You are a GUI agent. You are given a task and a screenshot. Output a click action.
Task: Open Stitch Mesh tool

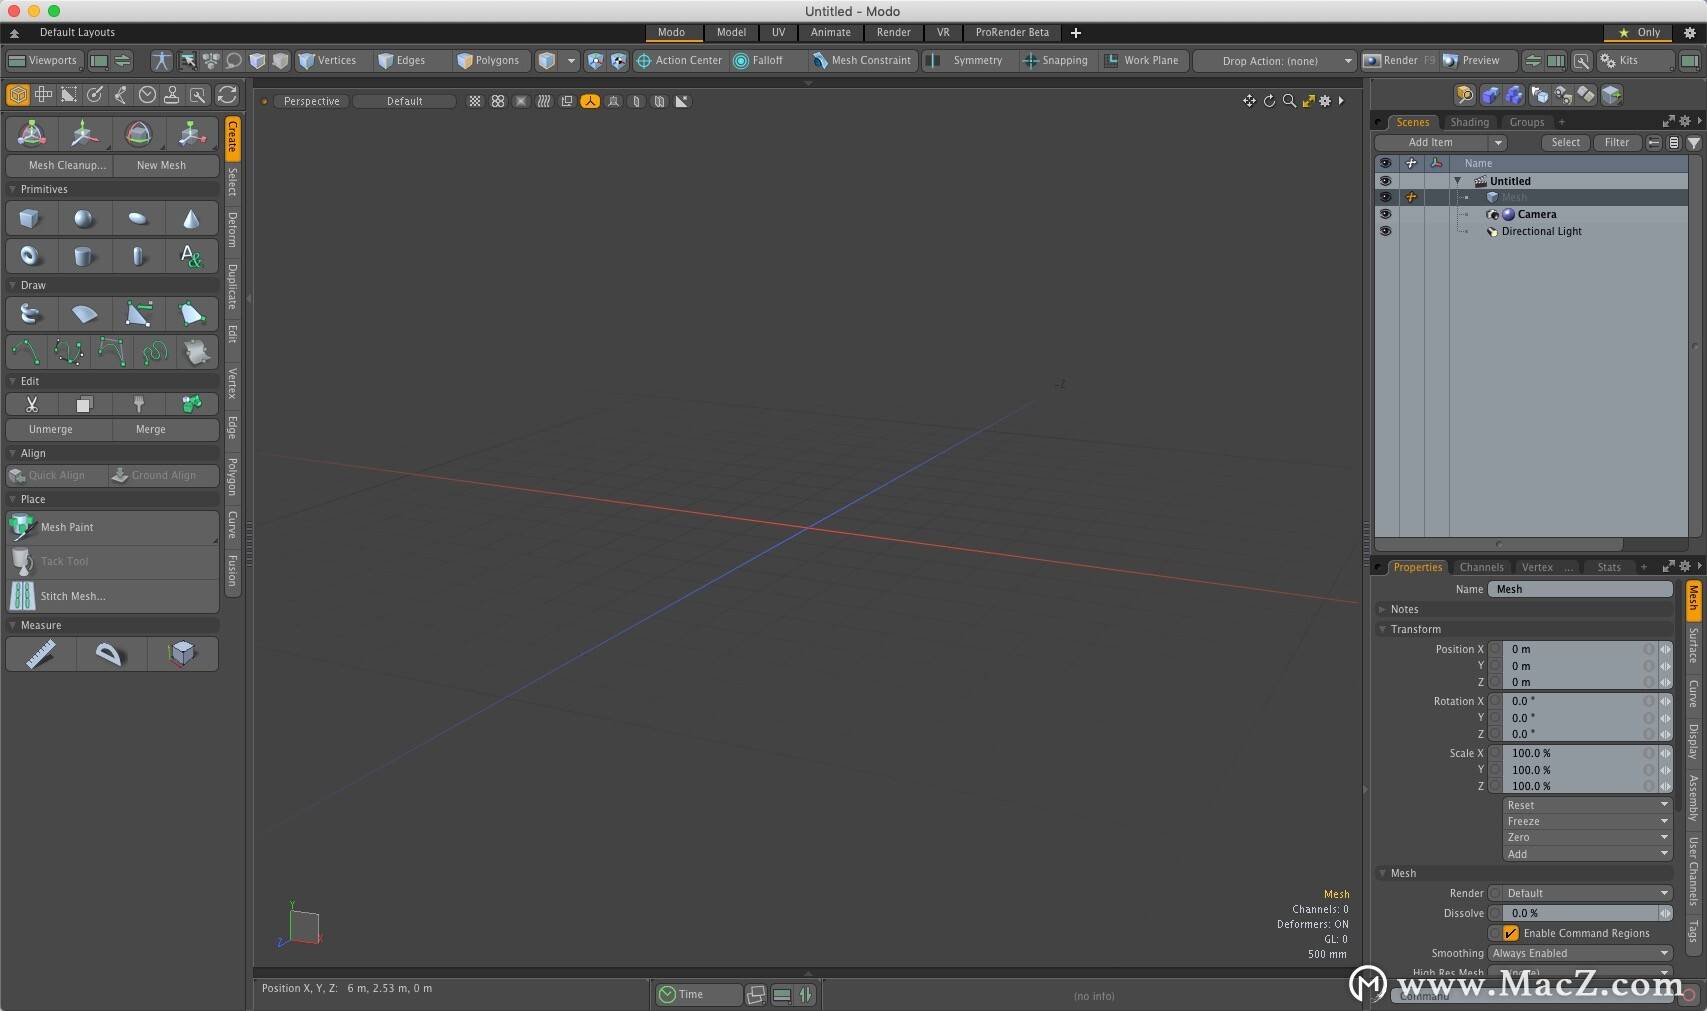113,596
